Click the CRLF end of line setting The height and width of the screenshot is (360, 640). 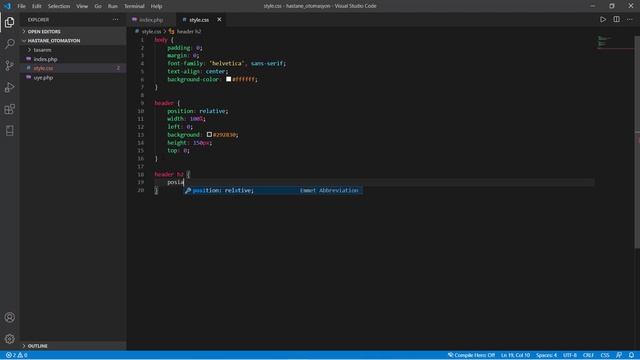[588, 355]
